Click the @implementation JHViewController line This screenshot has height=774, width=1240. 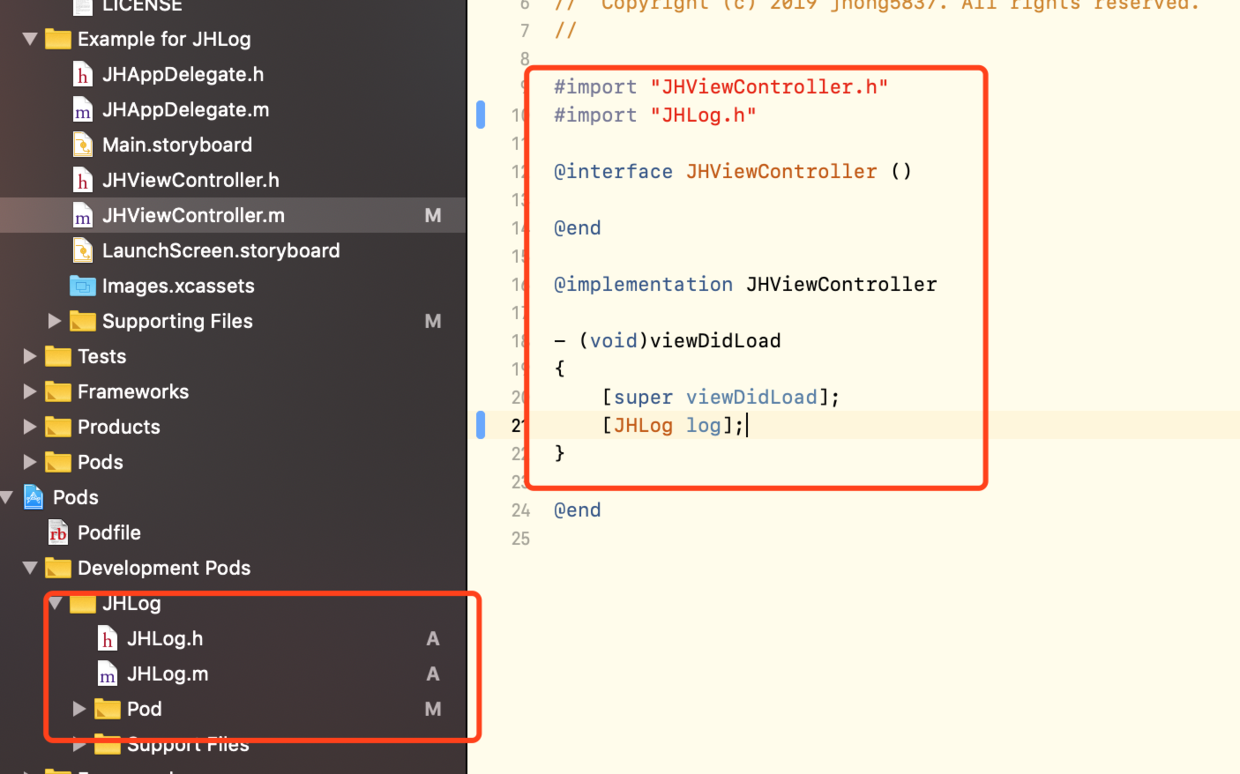click(745, 284)
